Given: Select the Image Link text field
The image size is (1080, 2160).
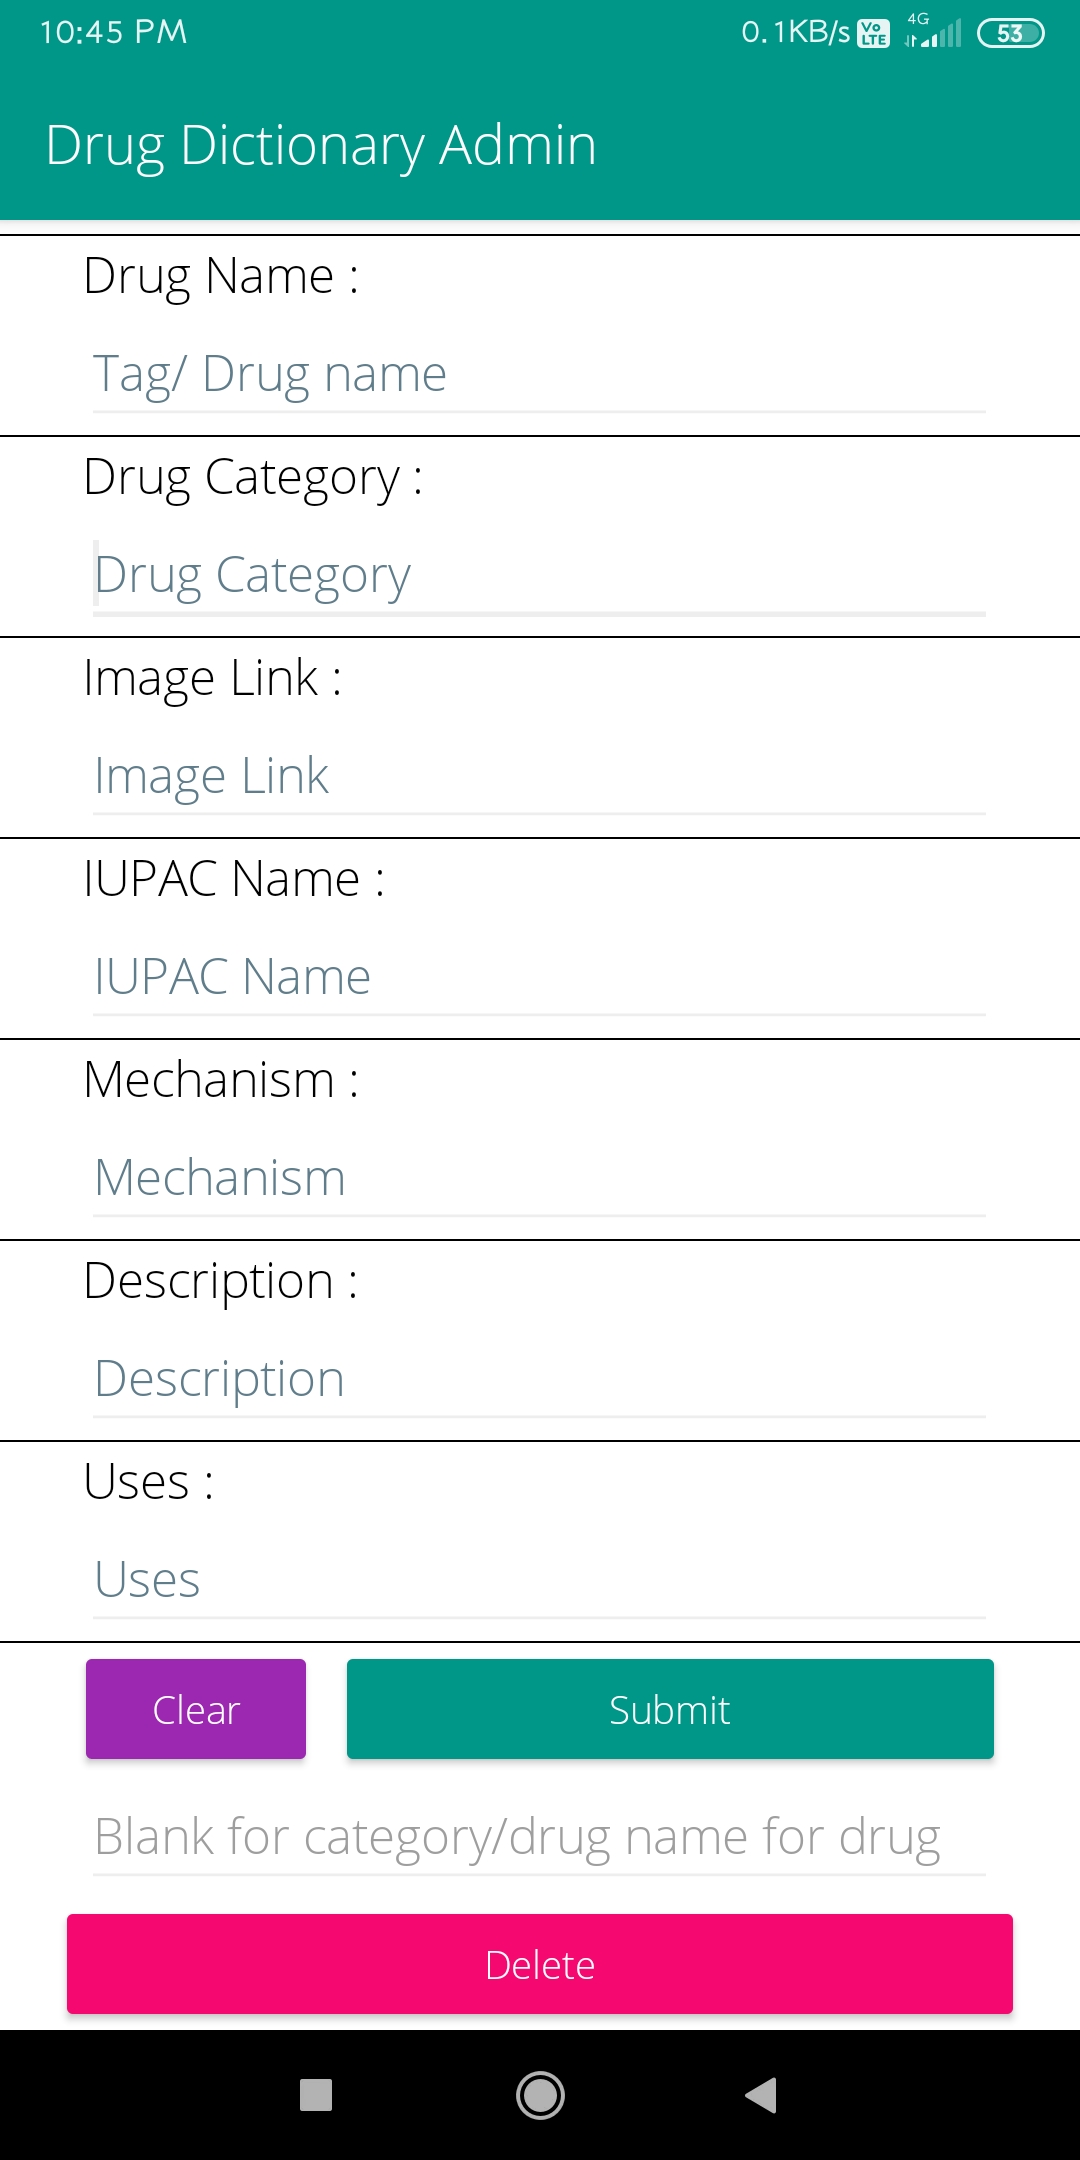Looking at the screenshot, I should coord(539,777).
